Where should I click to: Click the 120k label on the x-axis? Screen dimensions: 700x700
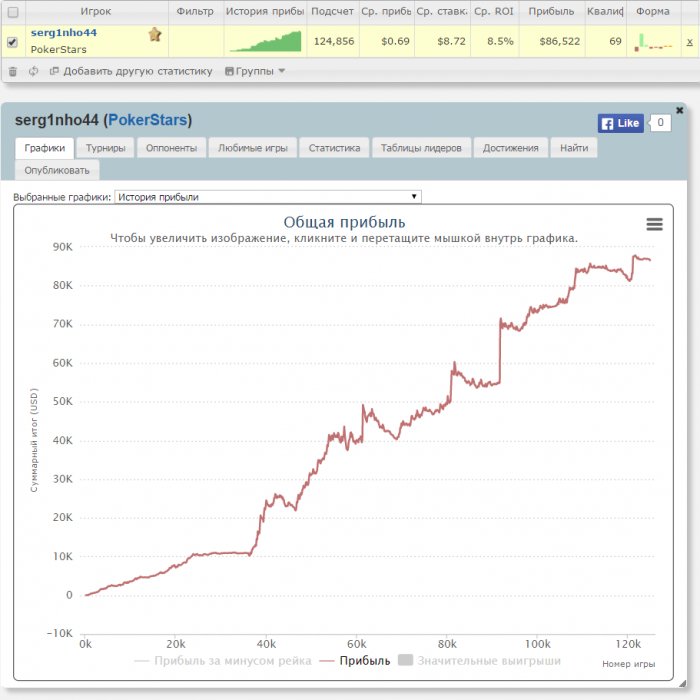(x=628, y=644)
